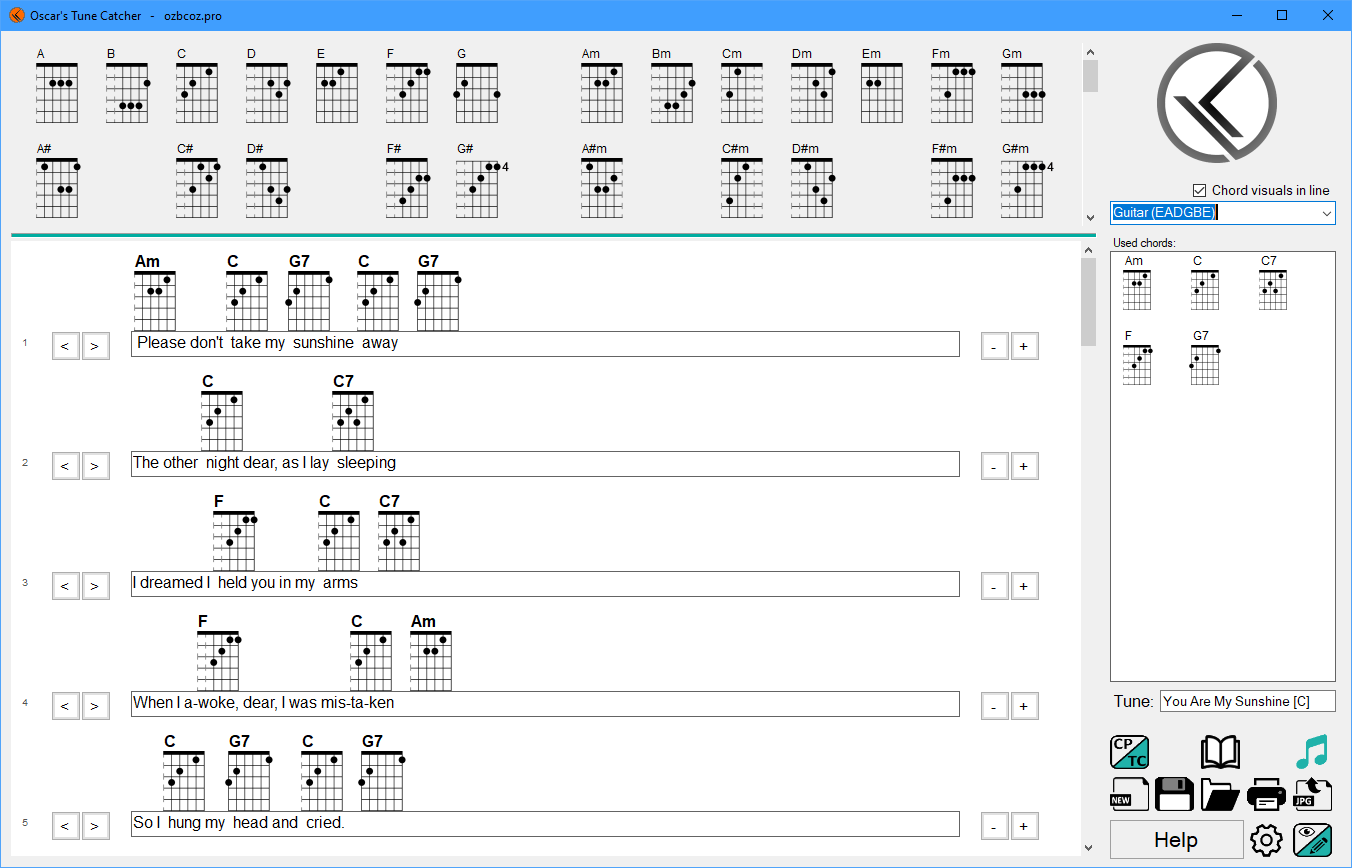Click chord palette scroll down arrow

(1090, 217)
